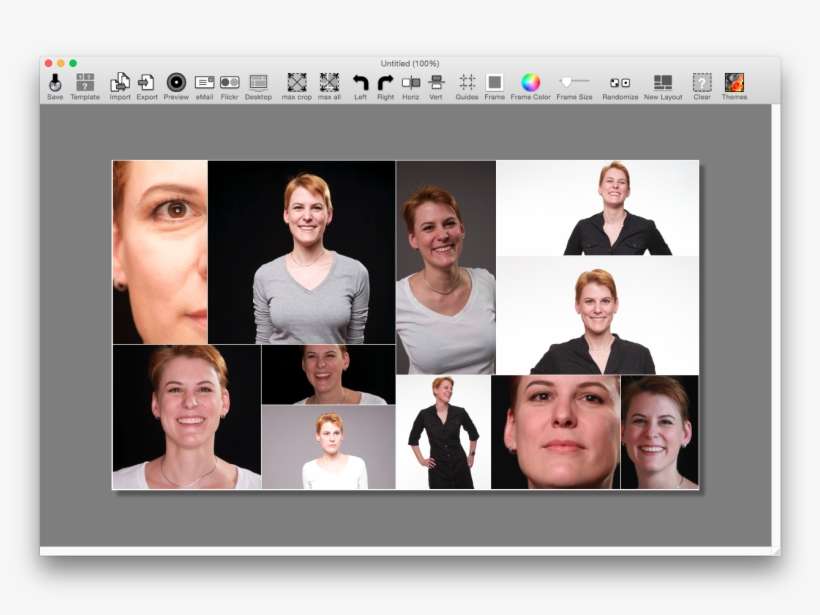Flip the image Horiz
The width and height of the screenshot is (820, 615).
pos(411,85)
